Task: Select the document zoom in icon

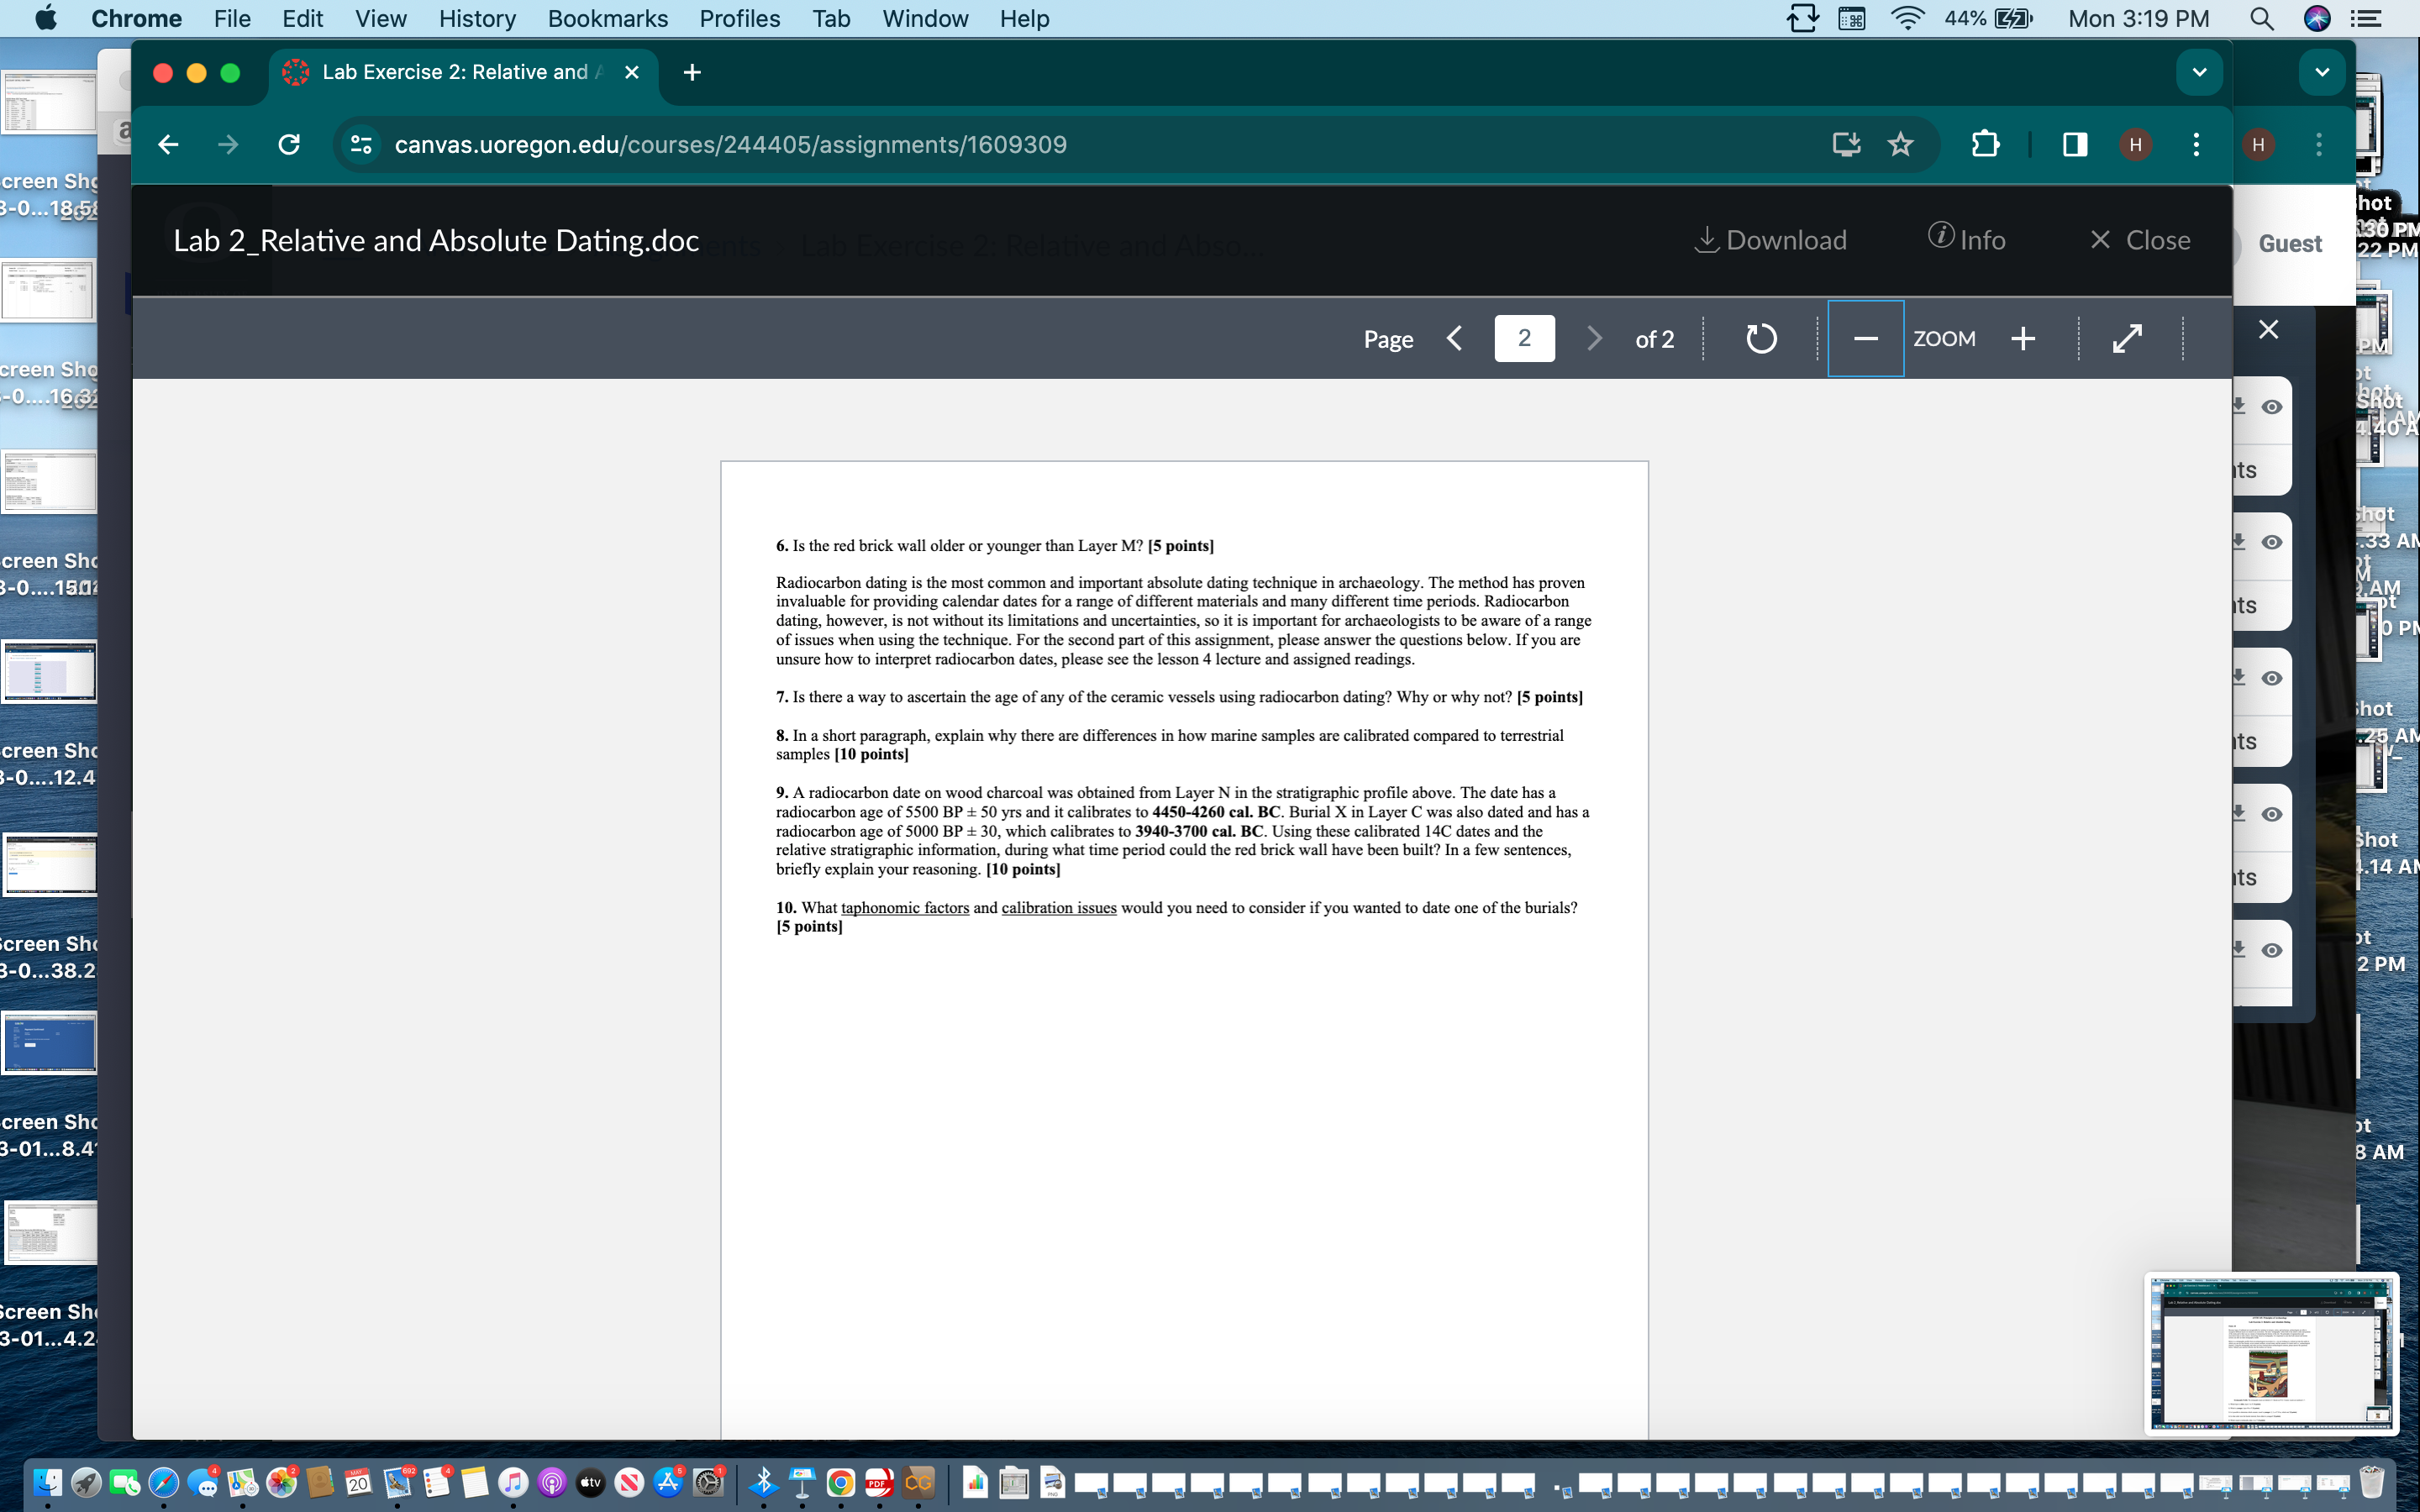Action: (2022, 338)
